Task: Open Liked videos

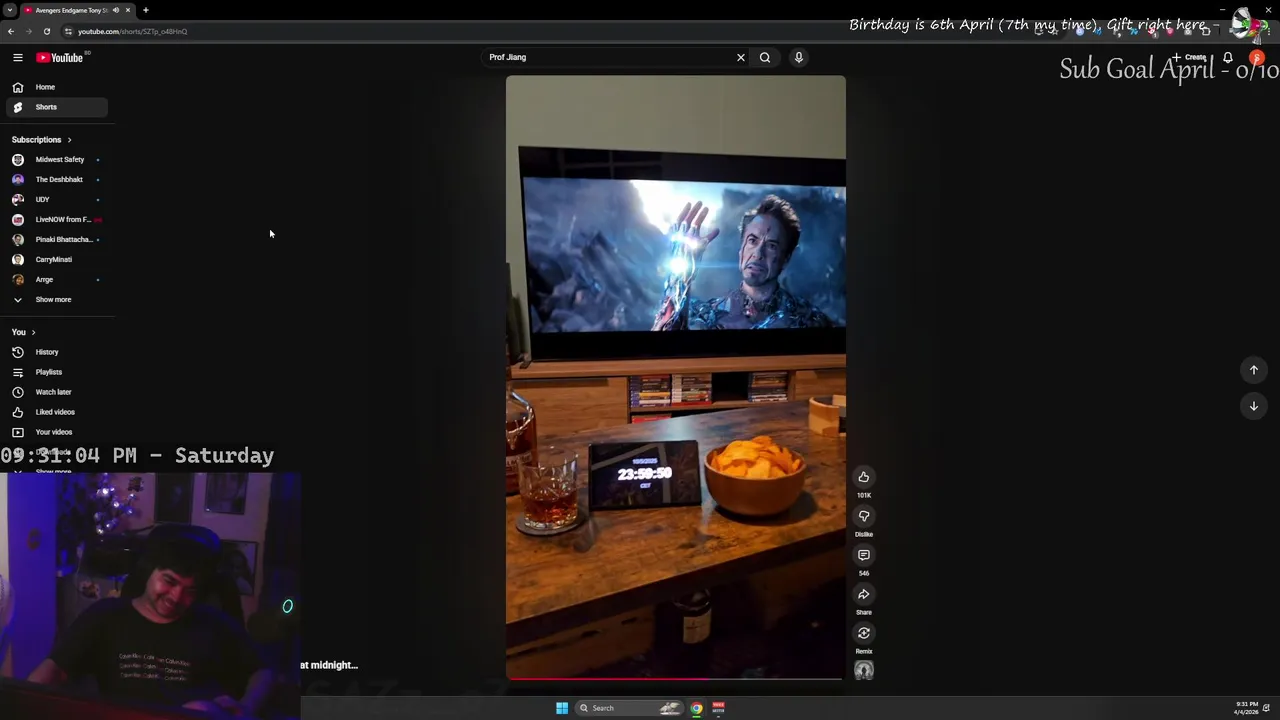Action: pyautogui.click(x=57, y=412)
